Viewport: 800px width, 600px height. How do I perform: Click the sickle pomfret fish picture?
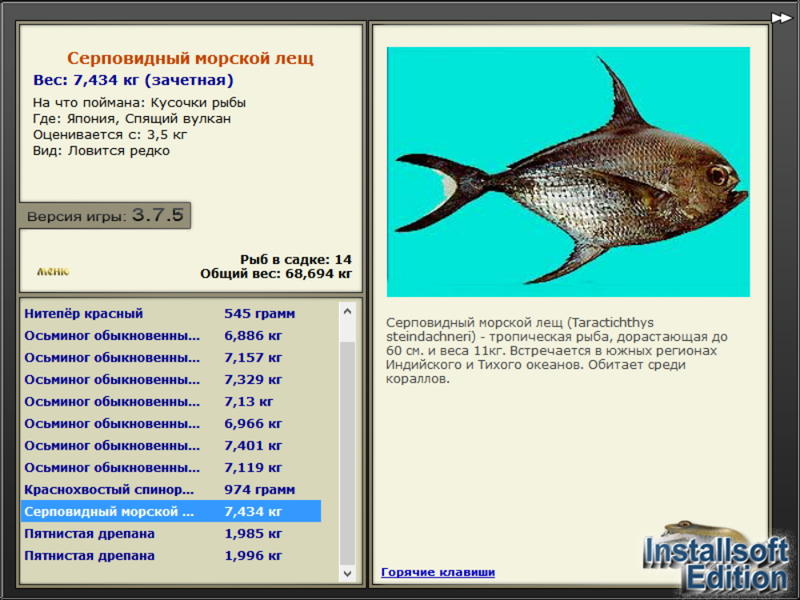click(x=568, y=171)
